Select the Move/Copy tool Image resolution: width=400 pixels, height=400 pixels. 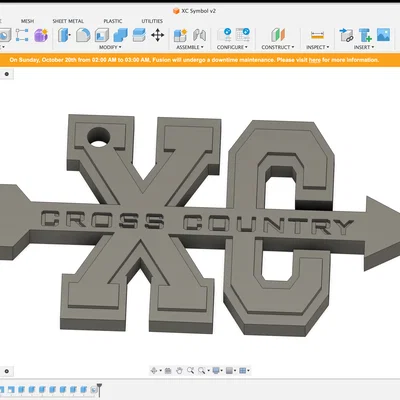click(157, 35)
